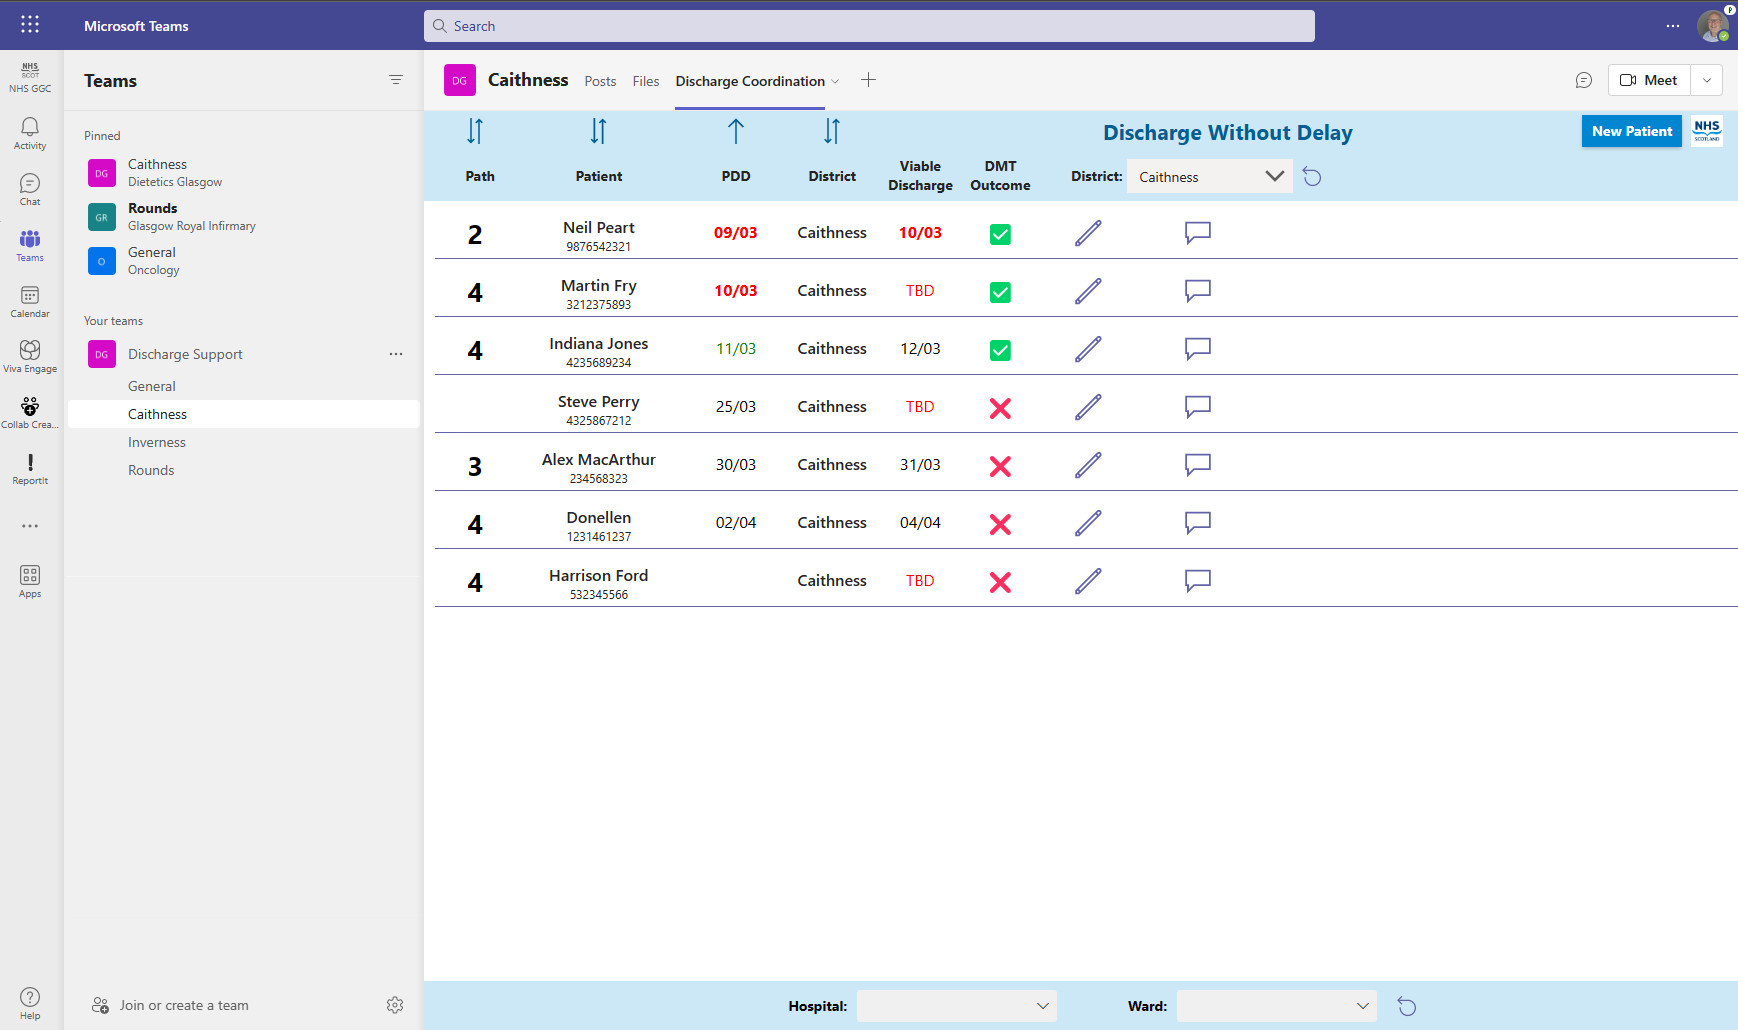Change Steve Perry's red X DMT Outcome
The width and height of the screenshot is (1738, 1030).
click(x=1000, y=407)
